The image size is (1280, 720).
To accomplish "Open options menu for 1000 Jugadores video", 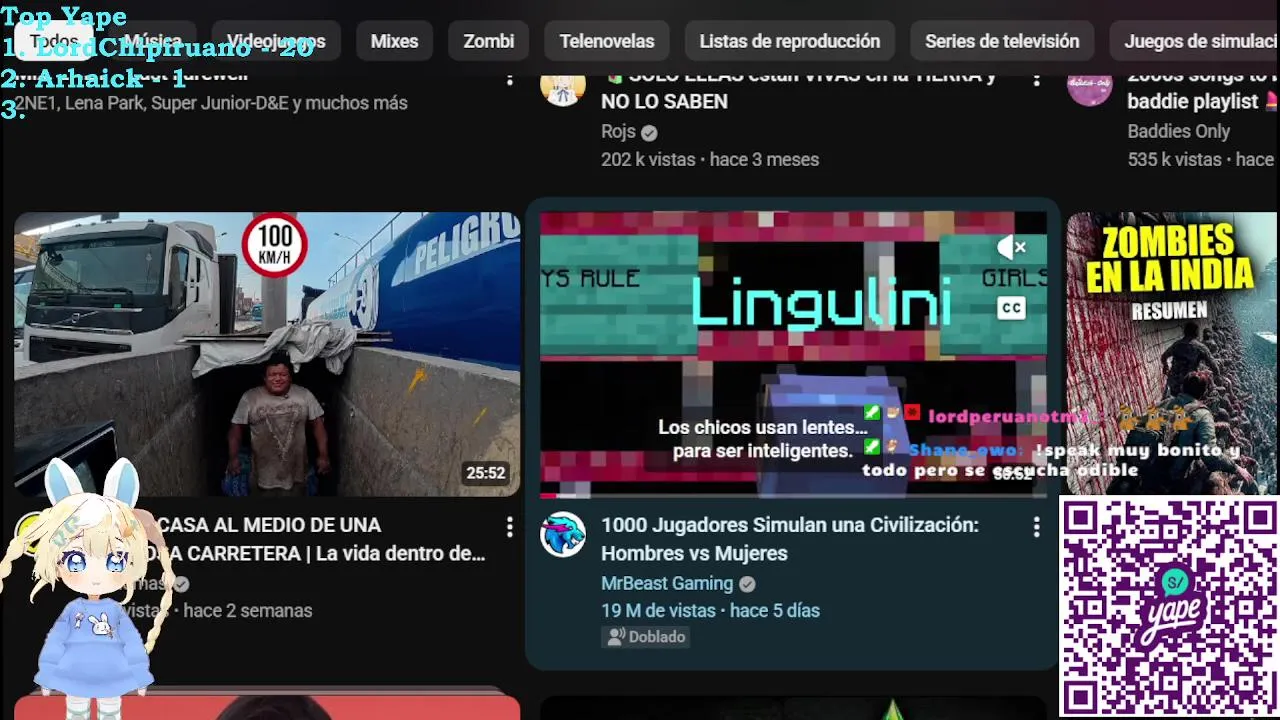I will [x=1036, y=527].
